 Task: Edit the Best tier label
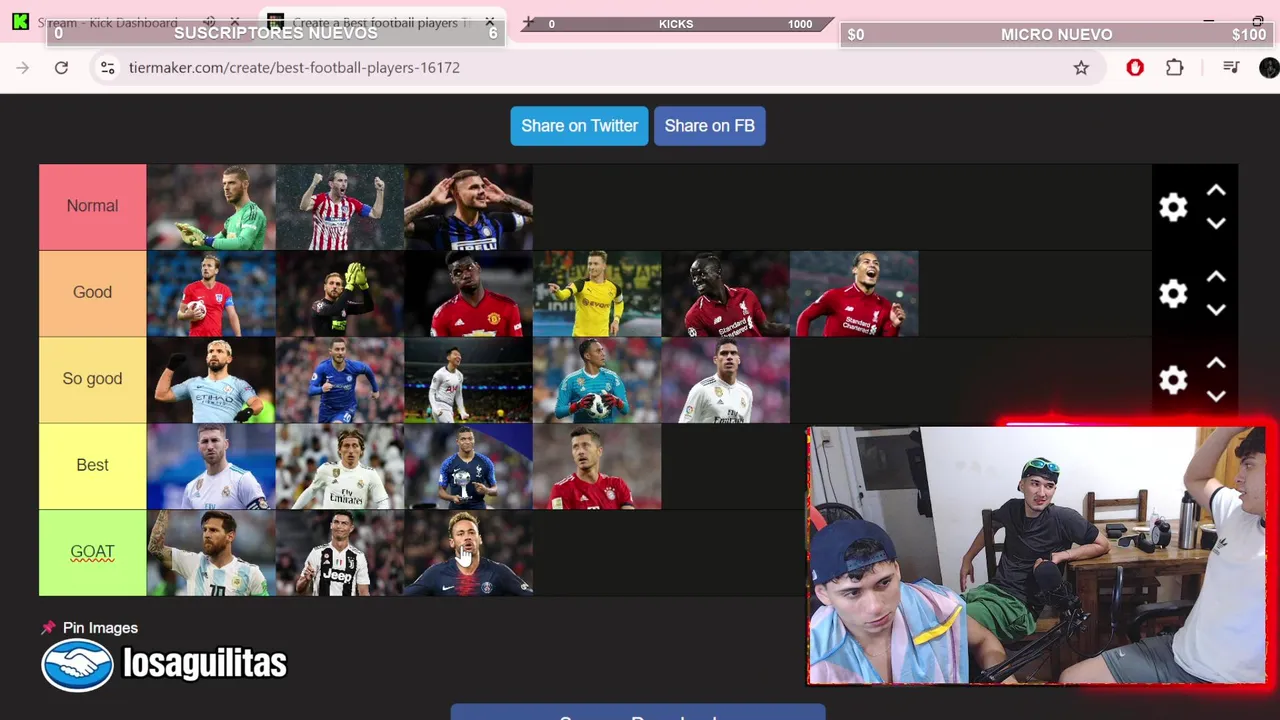coord(92,465)
